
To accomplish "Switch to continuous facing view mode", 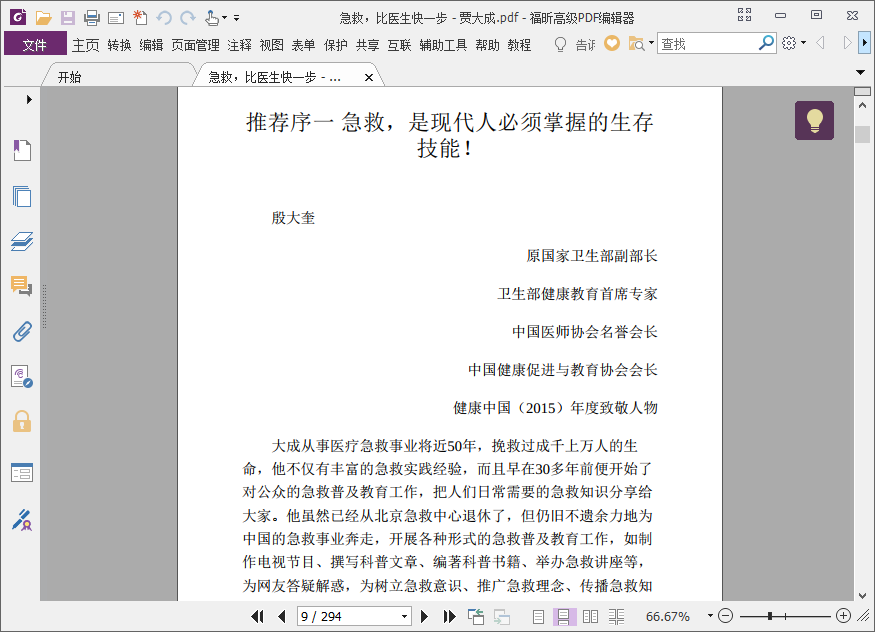I will (x=616, y=616).
